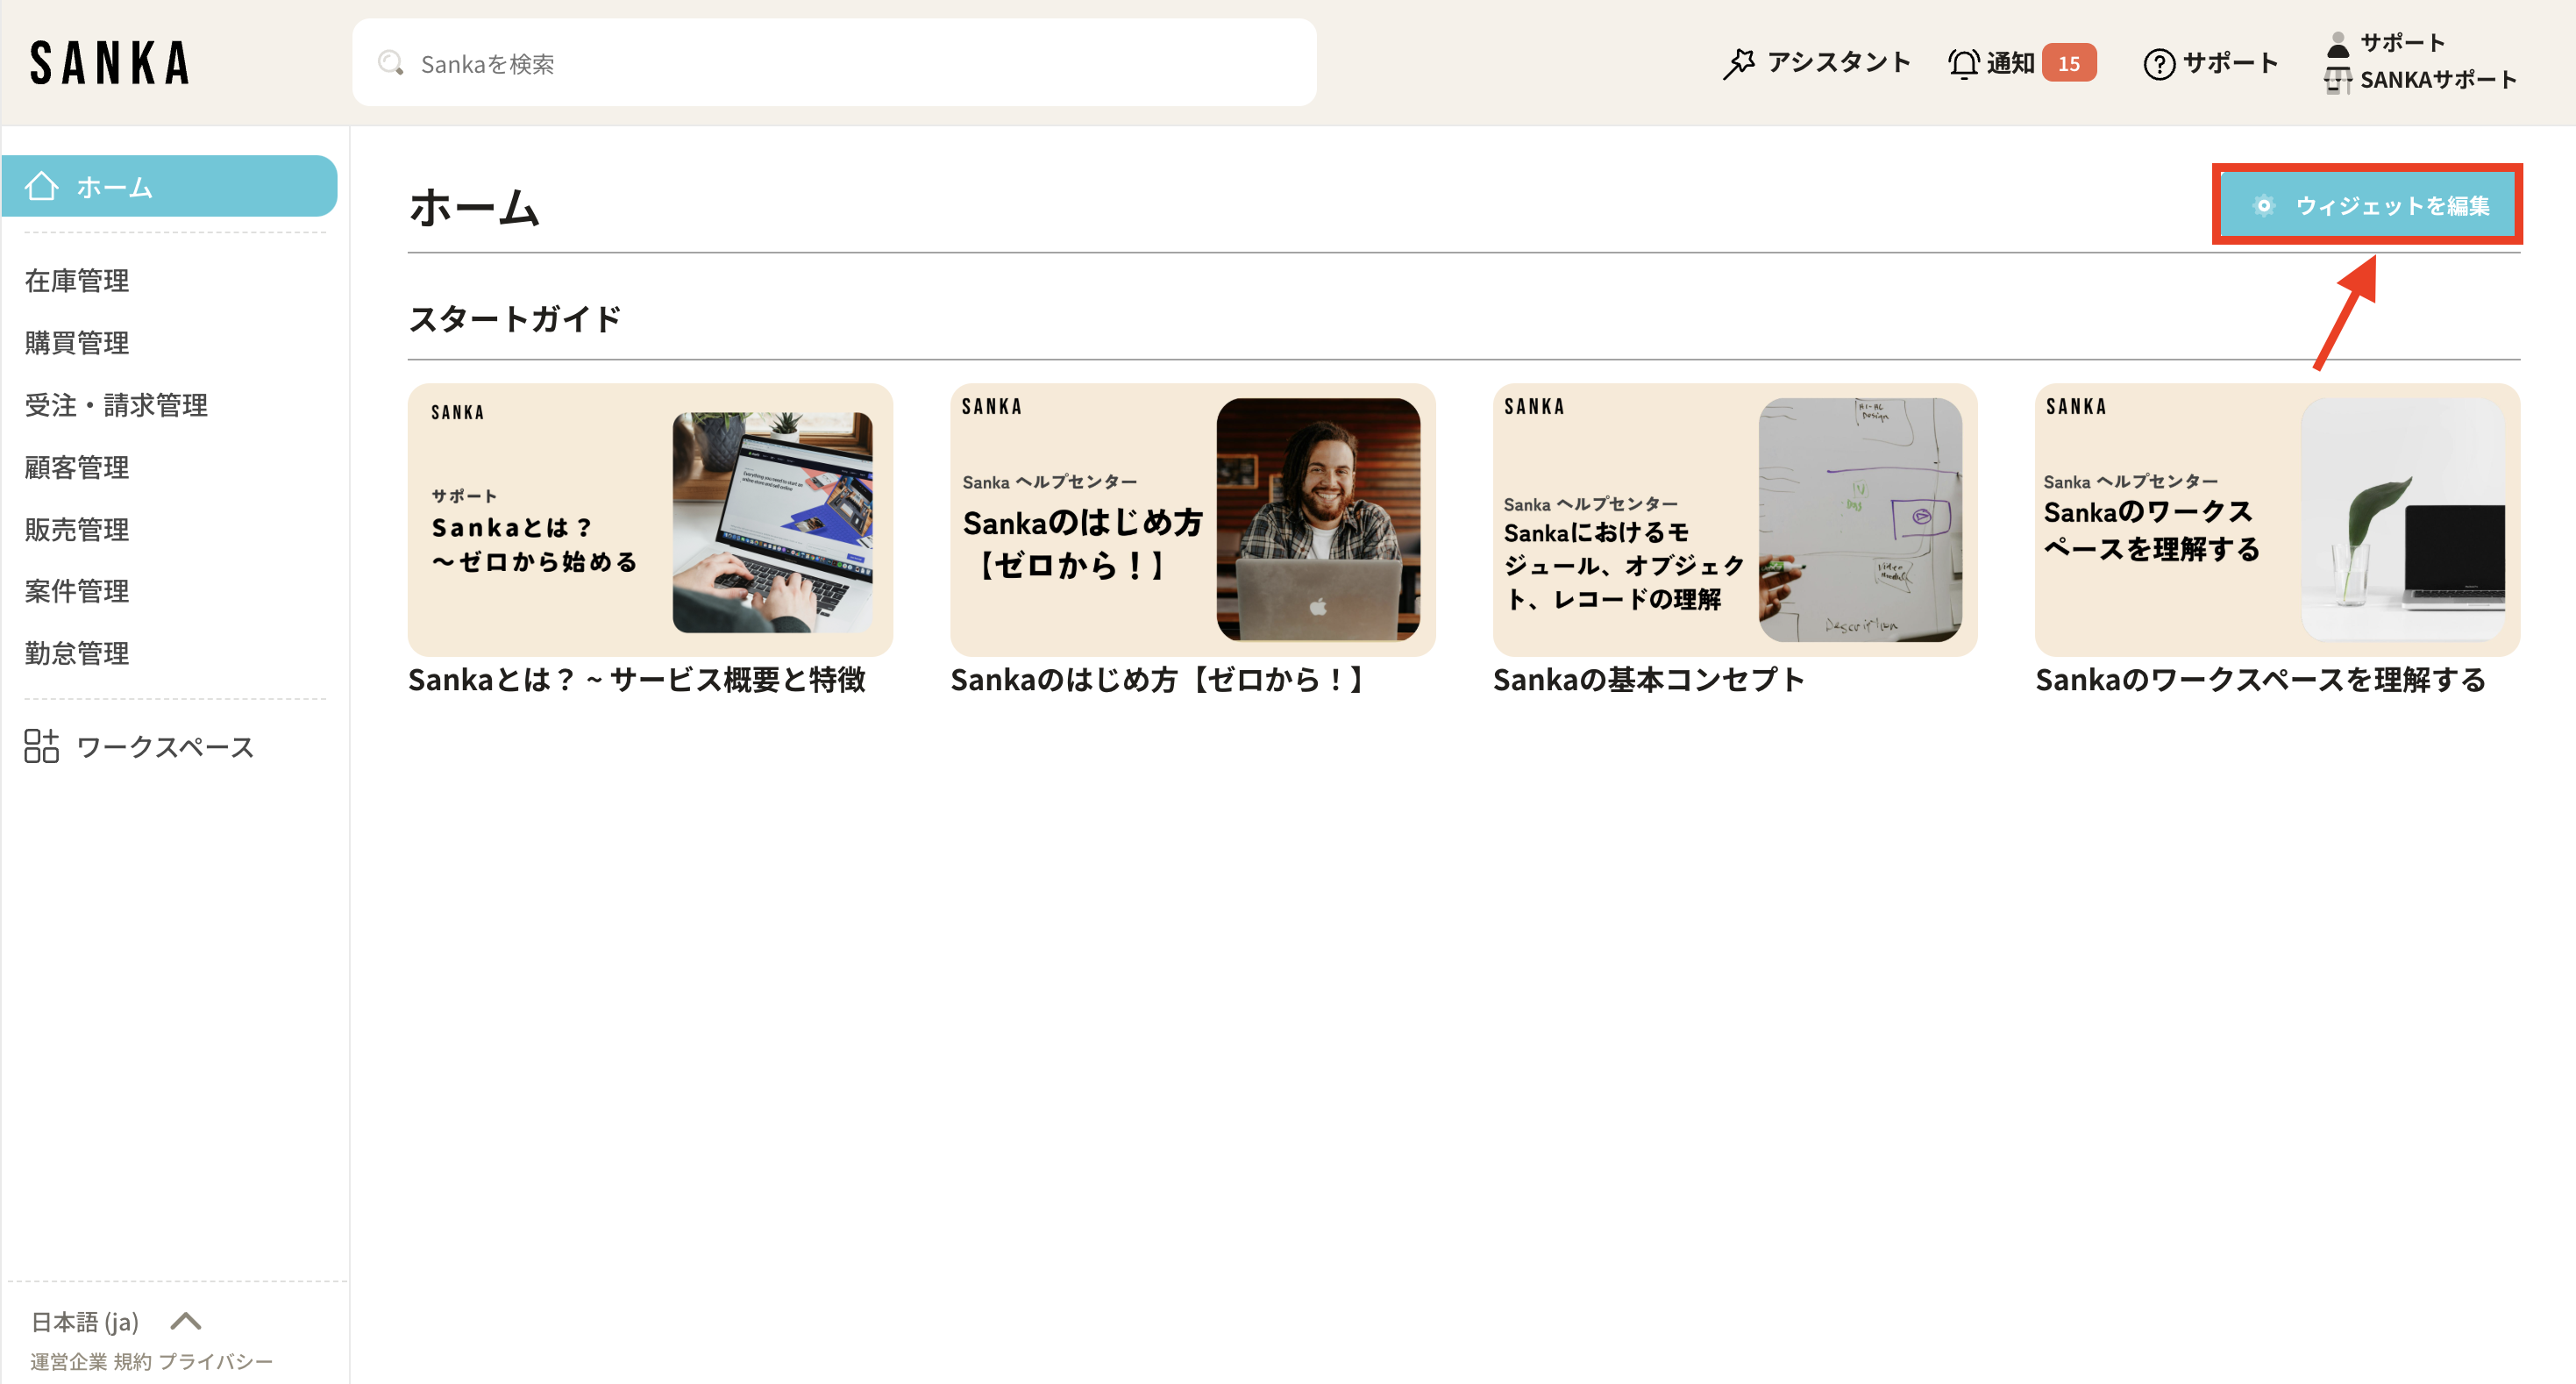Click the notification count badge 15
The width and height of the screenshot is (2576, 1384).
[2068, 63]
